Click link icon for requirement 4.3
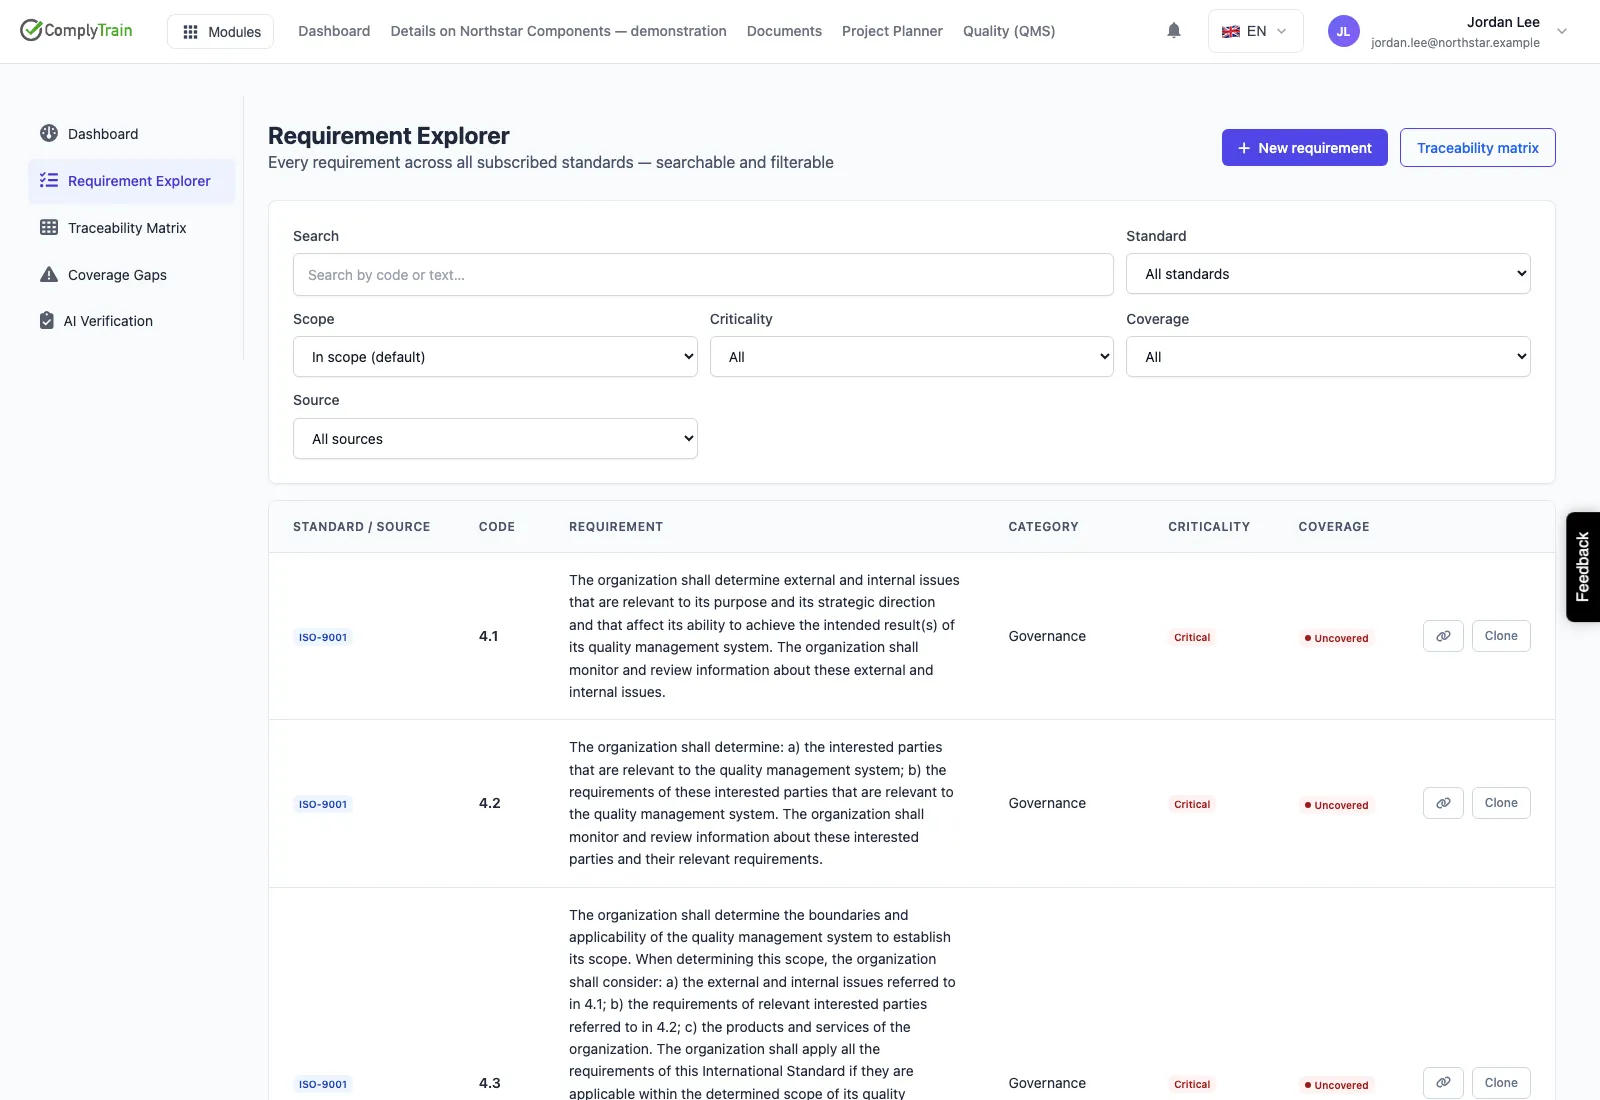This screenshot has height=1100, width=1600. 1443,1083
